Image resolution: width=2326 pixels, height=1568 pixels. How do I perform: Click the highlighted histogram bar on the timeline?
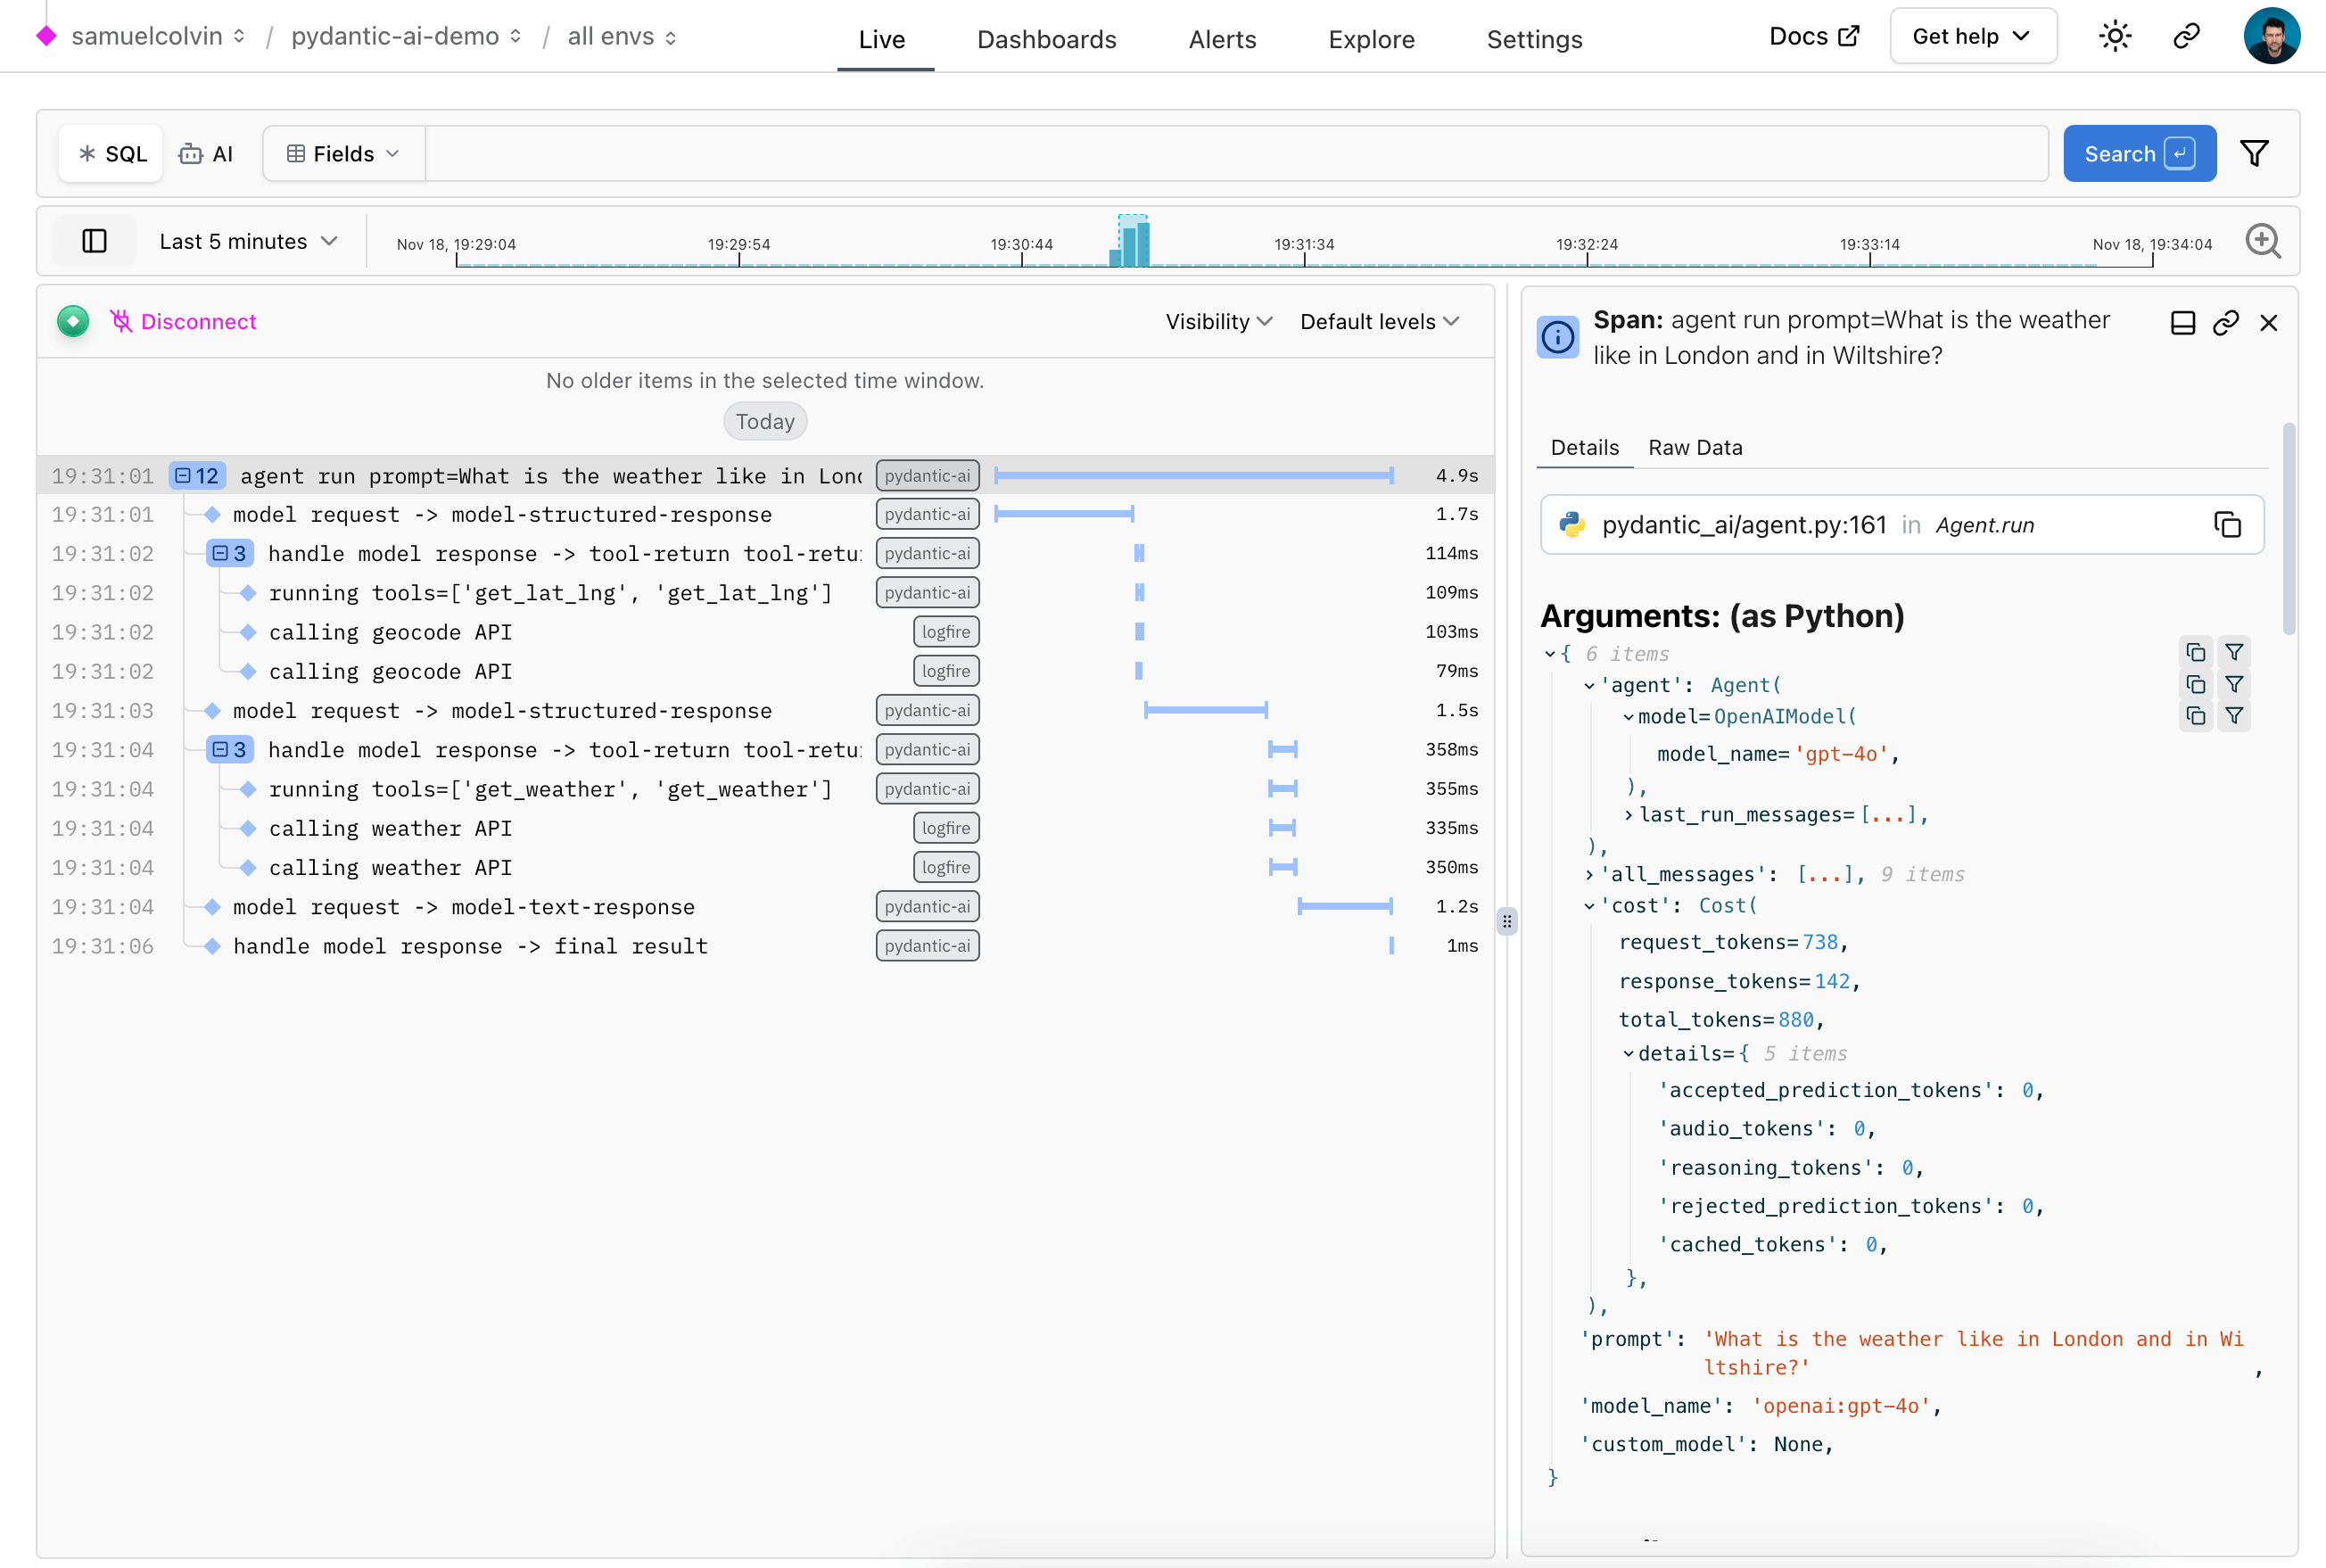coord(1134,243)
